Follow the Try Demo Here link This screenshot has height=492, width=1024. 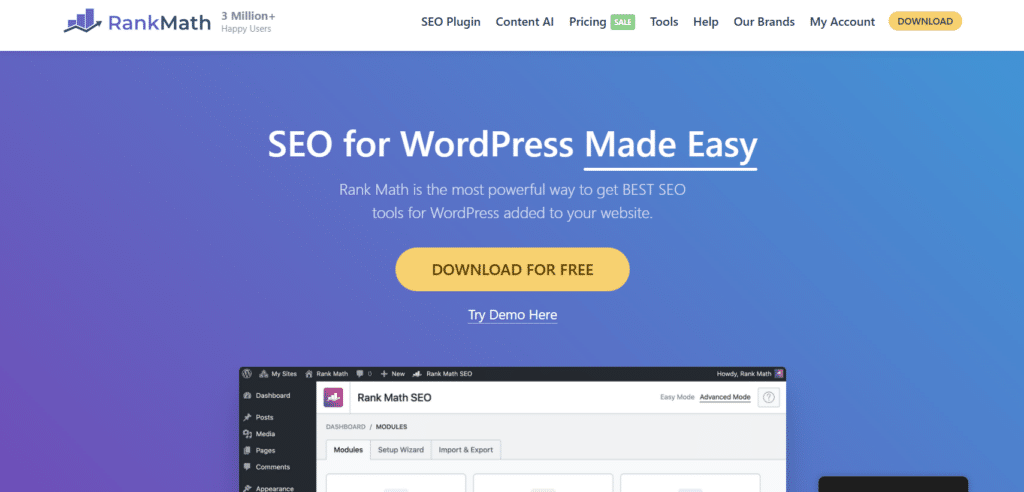click(513, 315)
